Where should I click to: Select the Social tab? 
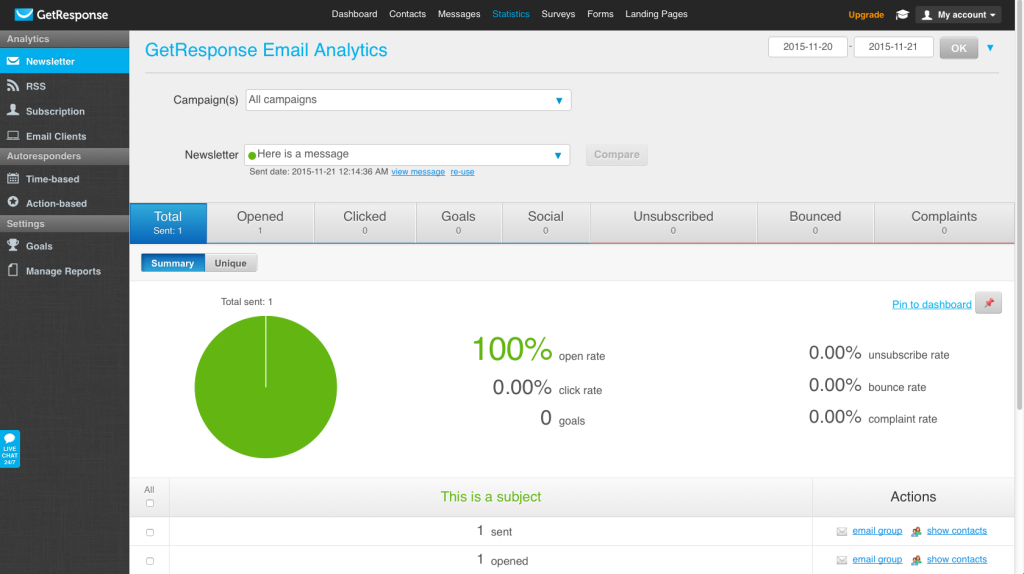tap(545, 223)
